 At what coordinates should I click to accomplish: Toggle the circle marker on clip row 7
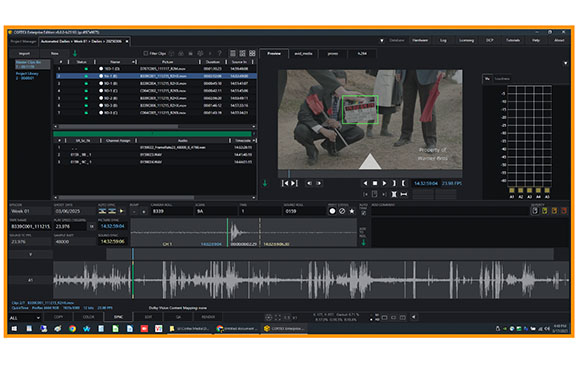(x=101, y=113)
